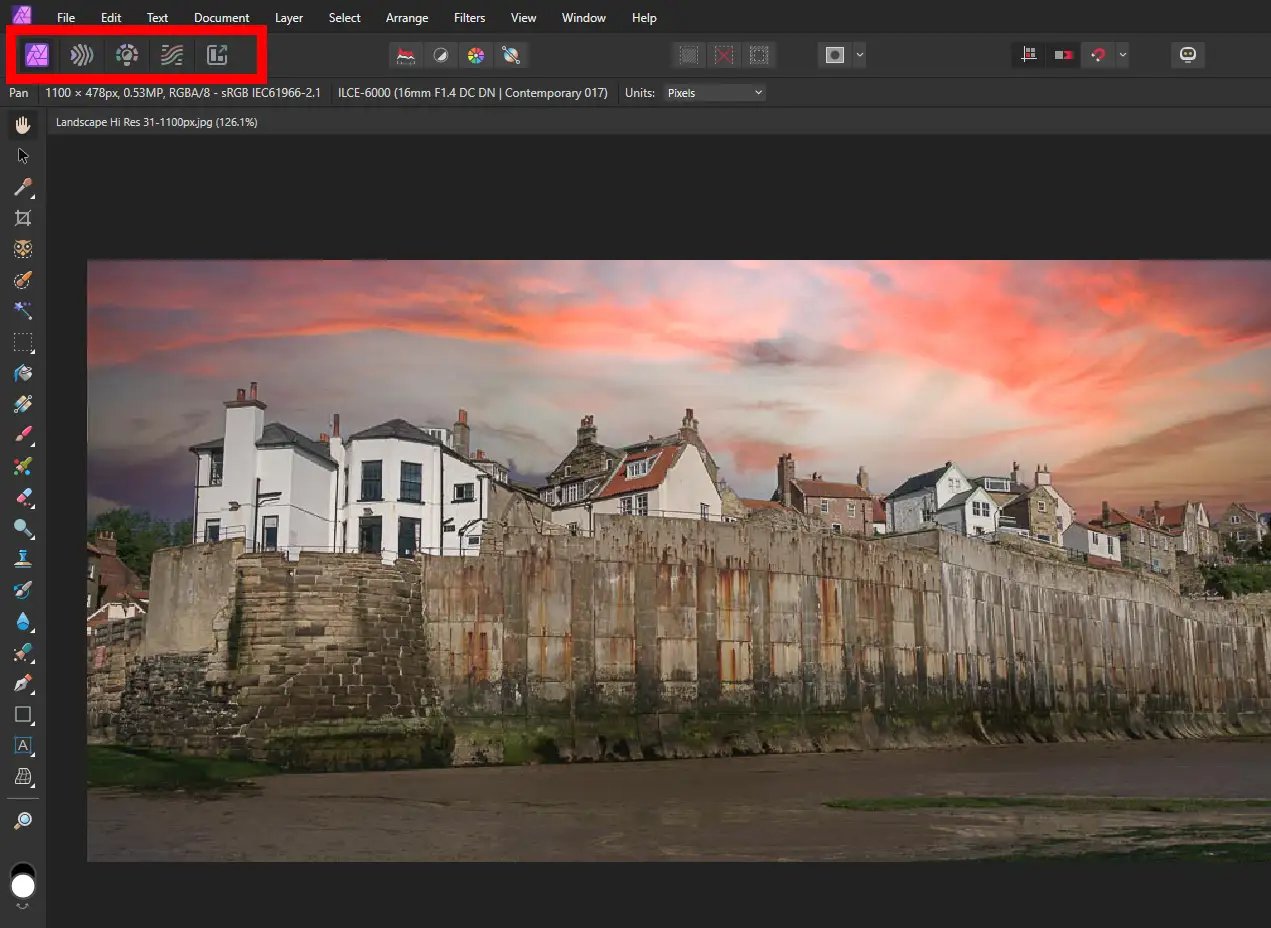The width and height of the screenshot is (1271, 928).
Task: Select the Selection Brush tool
Action: 23,280
